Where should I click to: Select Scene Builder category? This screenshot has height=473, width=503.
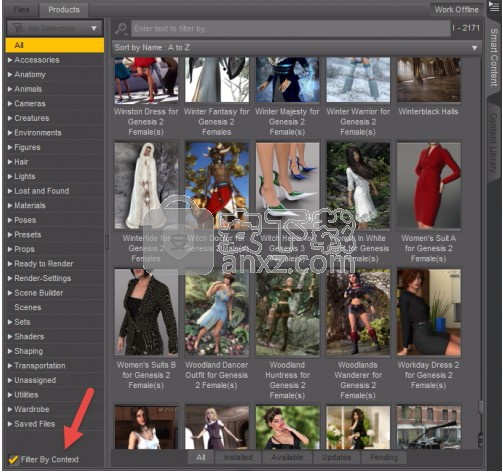[x=55, y=293]
